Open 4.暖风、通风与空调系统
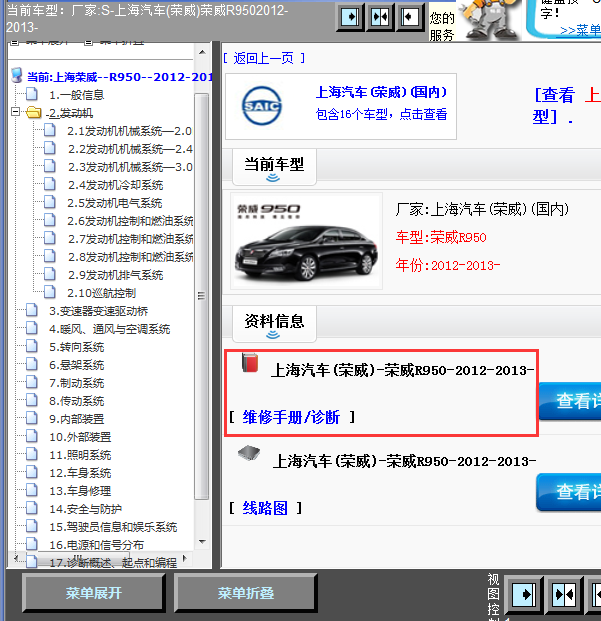The image size is (601, 621). 109,329
